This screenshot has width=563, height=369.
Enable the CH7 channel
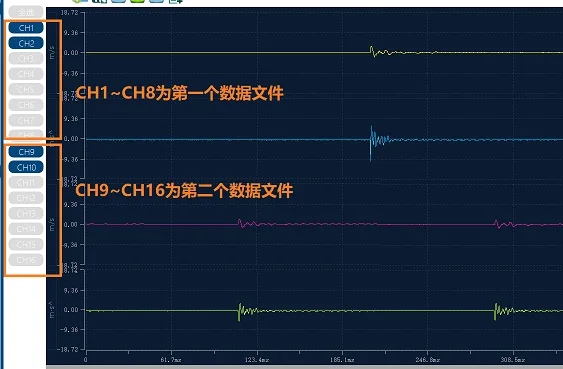click(26, 120)
